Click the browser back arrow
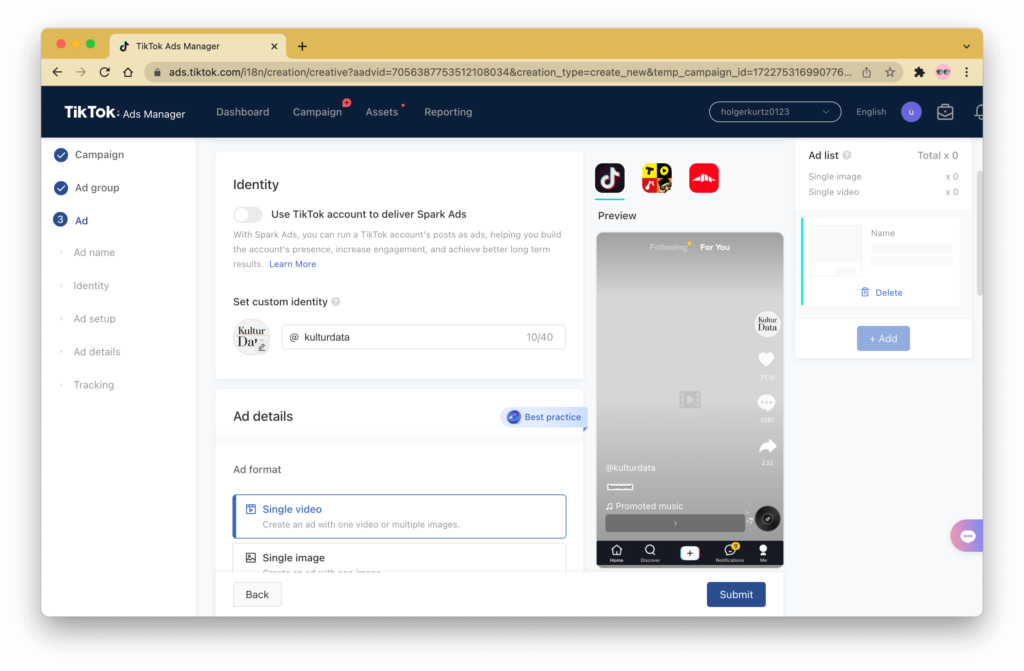Viewport: 1024px width, 671px height. [x=57, y=72]
